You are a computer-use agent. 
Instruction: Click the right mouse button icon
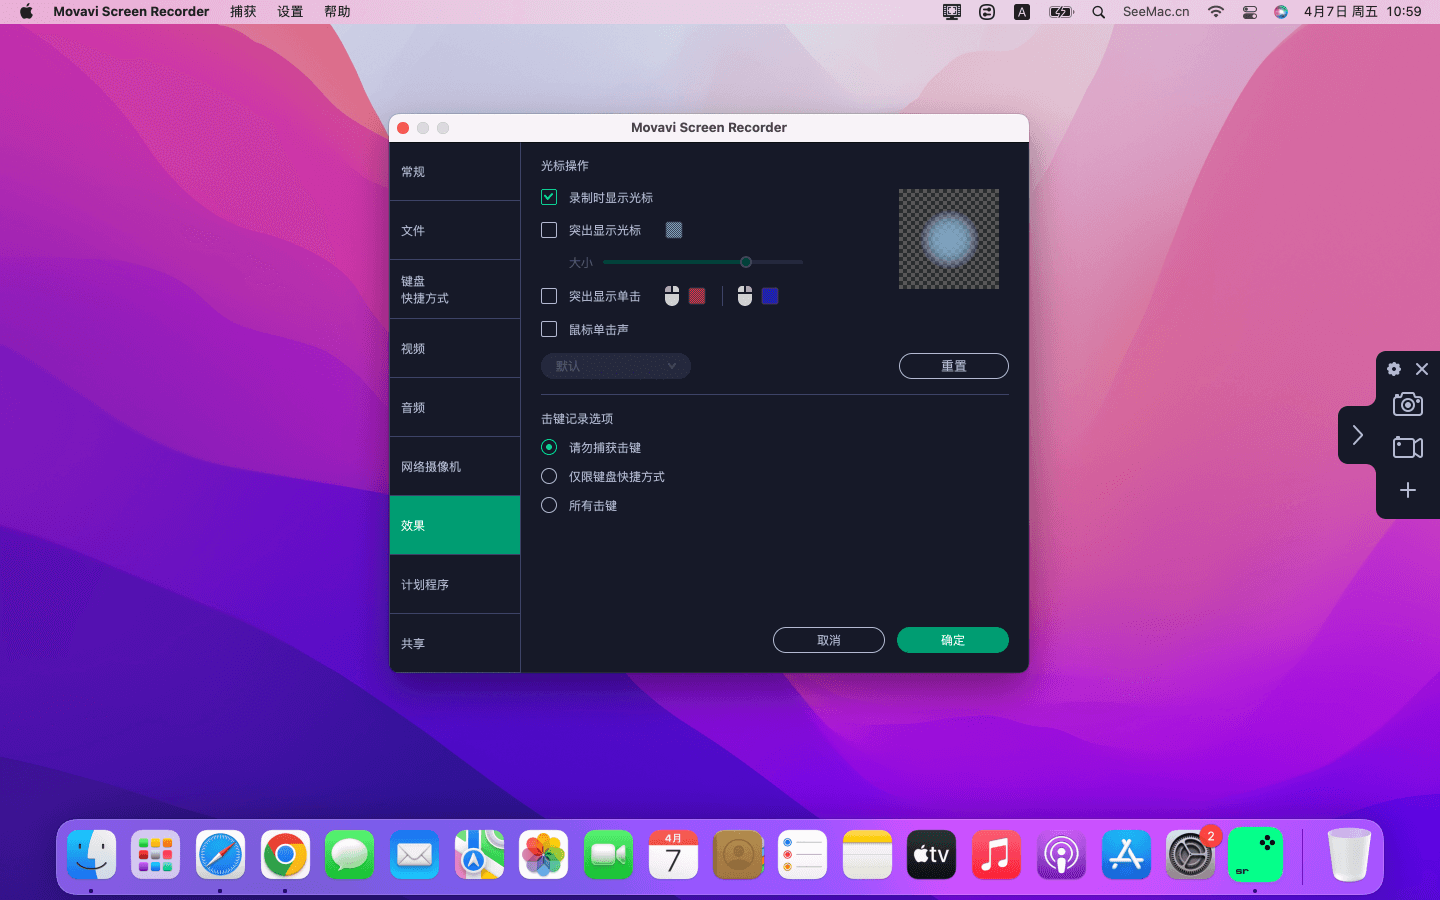745,296
